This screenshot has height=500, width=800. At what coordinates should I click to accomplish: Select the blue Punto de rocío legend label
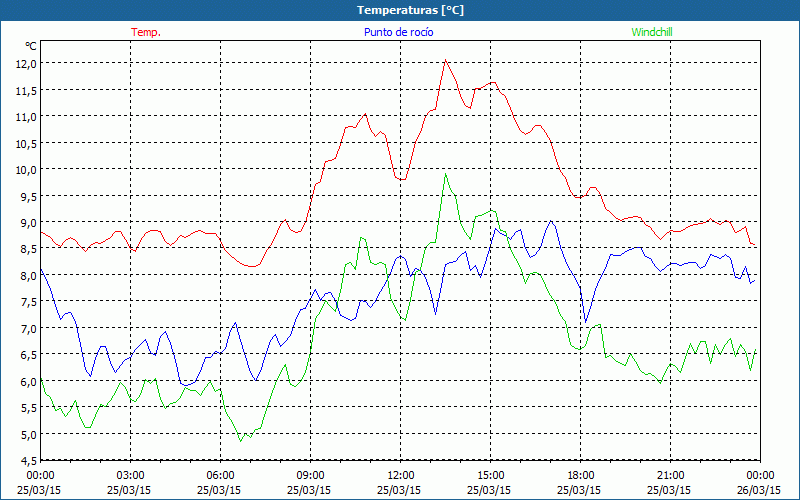[398, 32]
